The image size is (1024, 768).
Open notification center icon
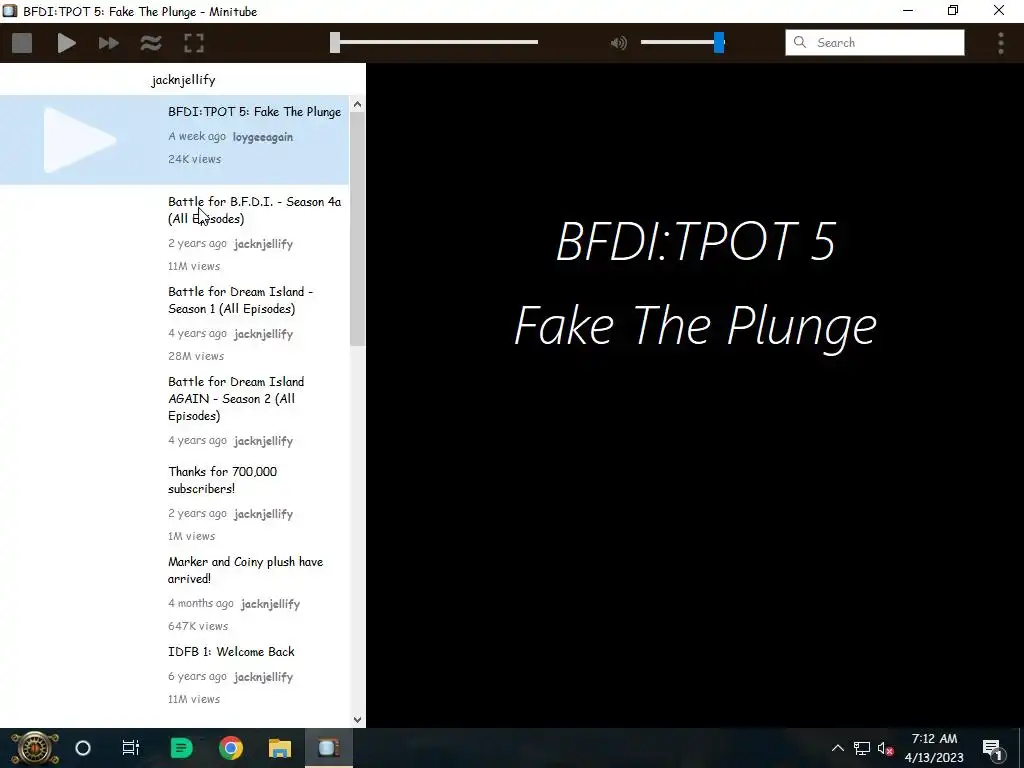click(993, 748)
